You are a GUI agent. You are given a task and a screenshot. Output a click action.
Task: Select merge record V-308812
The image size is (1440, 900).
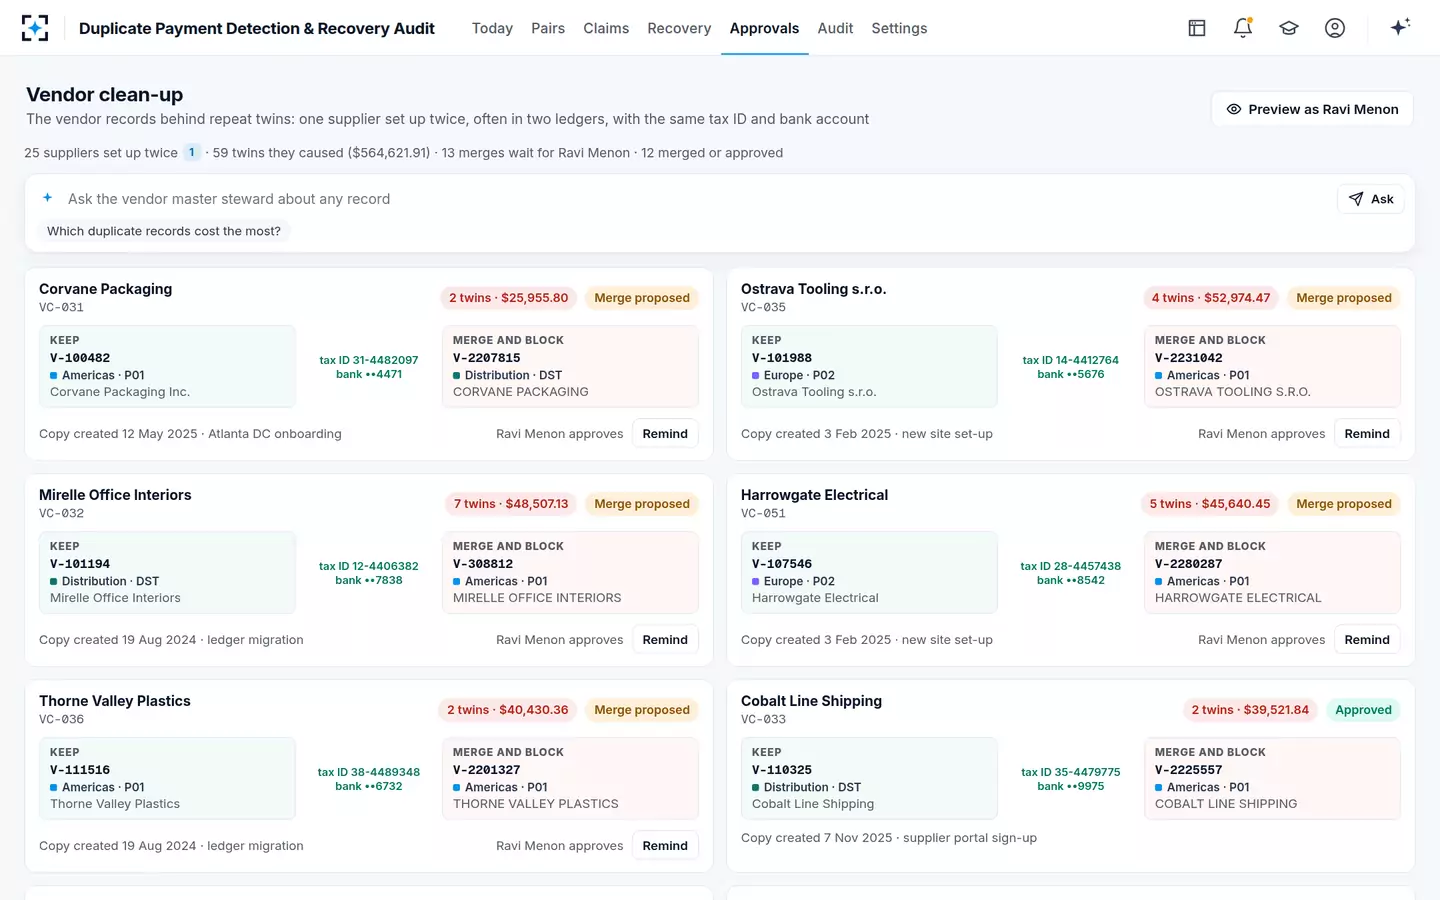(570, 572)
